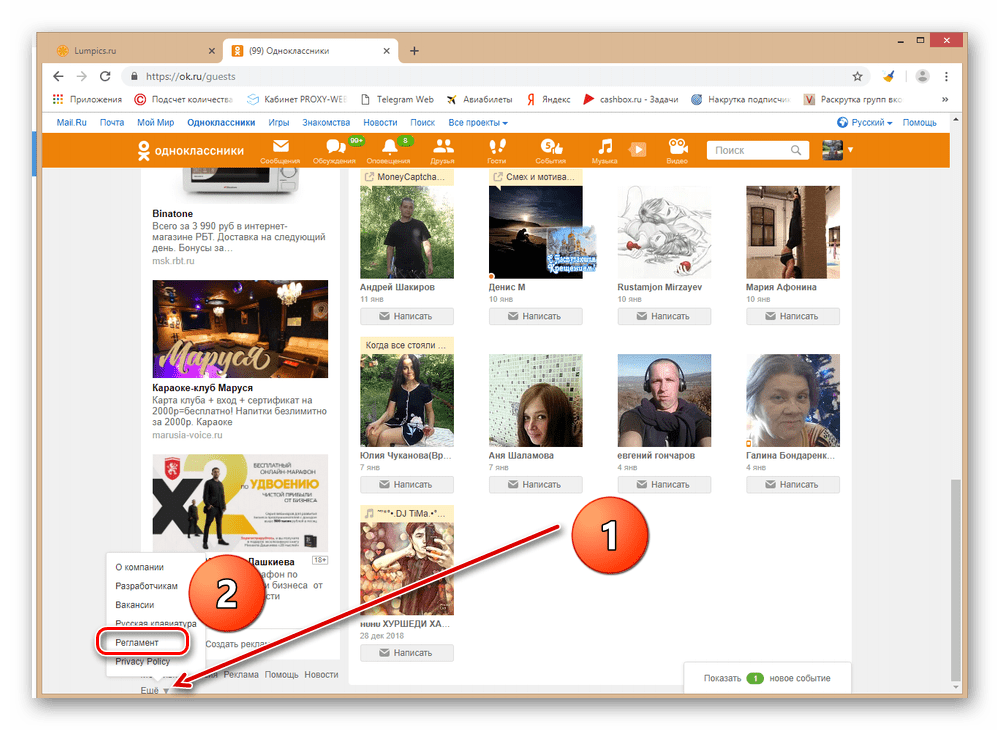Go to Друзья friends icon

pyautogui.click(x=442, y=146)
